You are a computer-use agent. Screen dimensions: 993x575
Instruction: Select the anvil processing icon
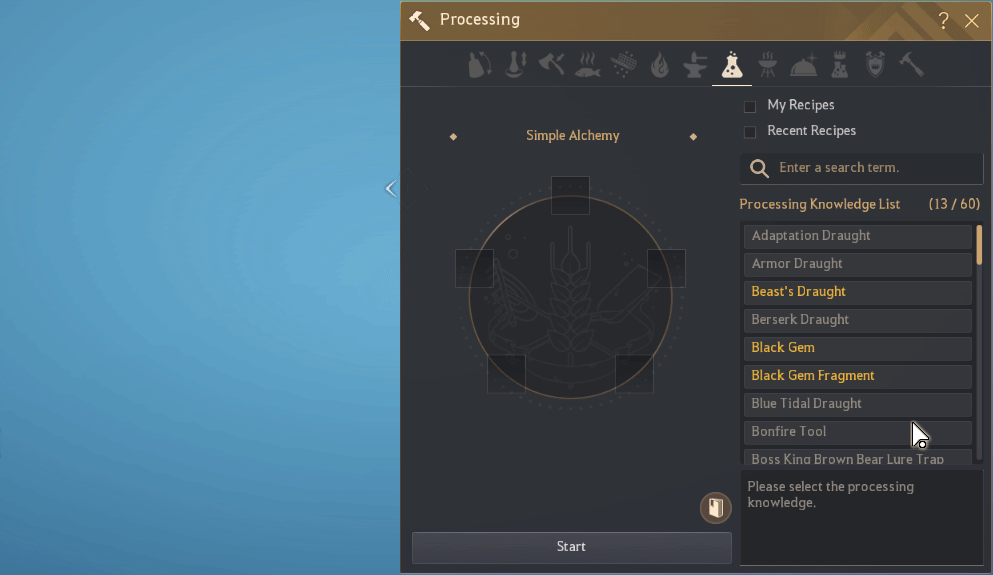(x=694, y=66)
